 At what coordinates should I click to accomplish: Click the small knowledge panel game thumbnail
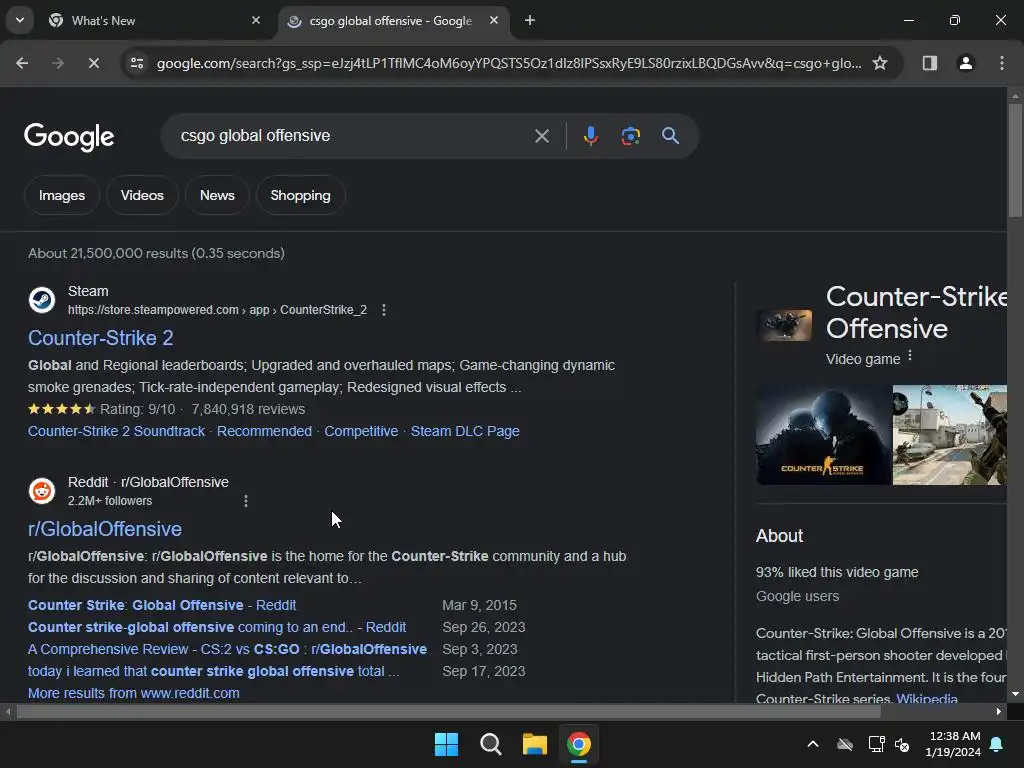(x=784, y=325)
